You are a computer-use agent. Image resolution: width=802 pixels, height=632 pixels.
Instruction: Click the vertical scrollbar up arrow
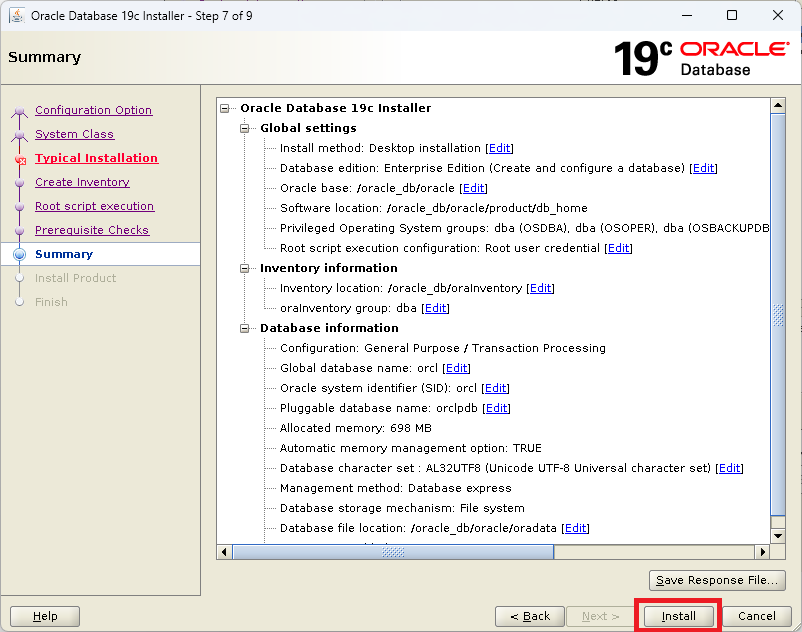click(x=778, y=105)
